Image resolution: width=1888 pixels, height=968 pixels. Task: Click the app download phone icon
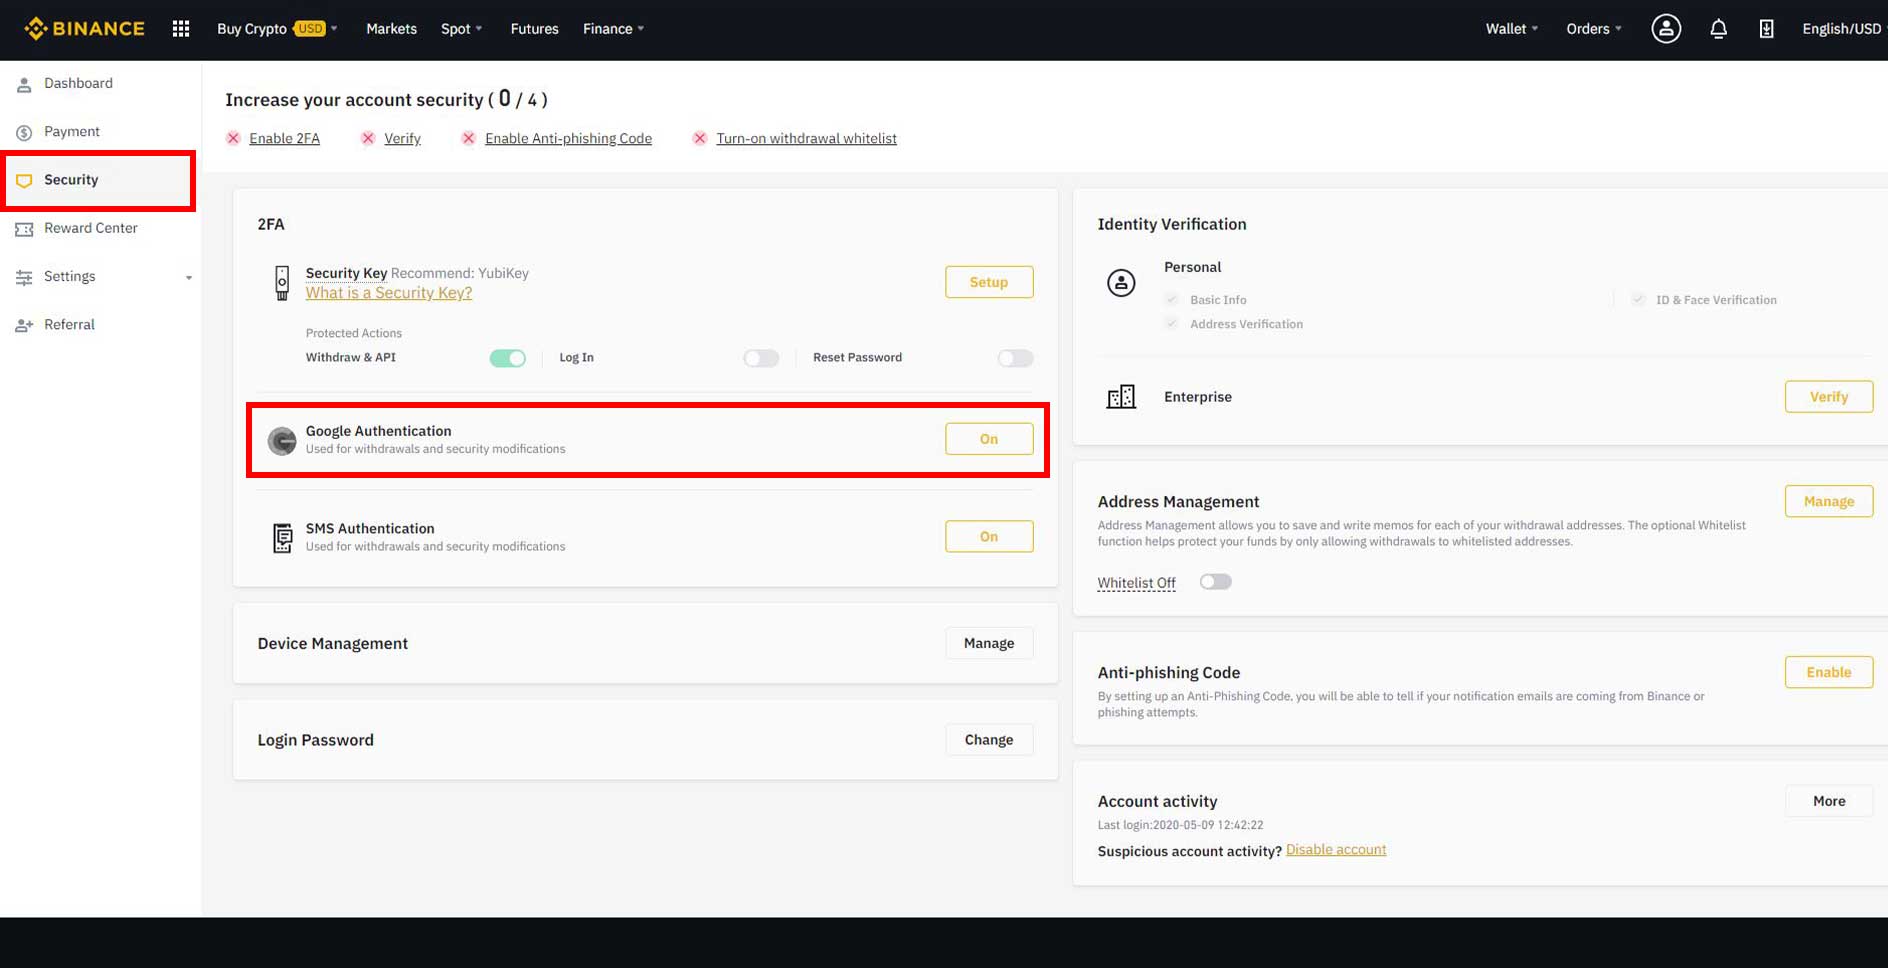pyautogui.click(x=1767, y=29)
